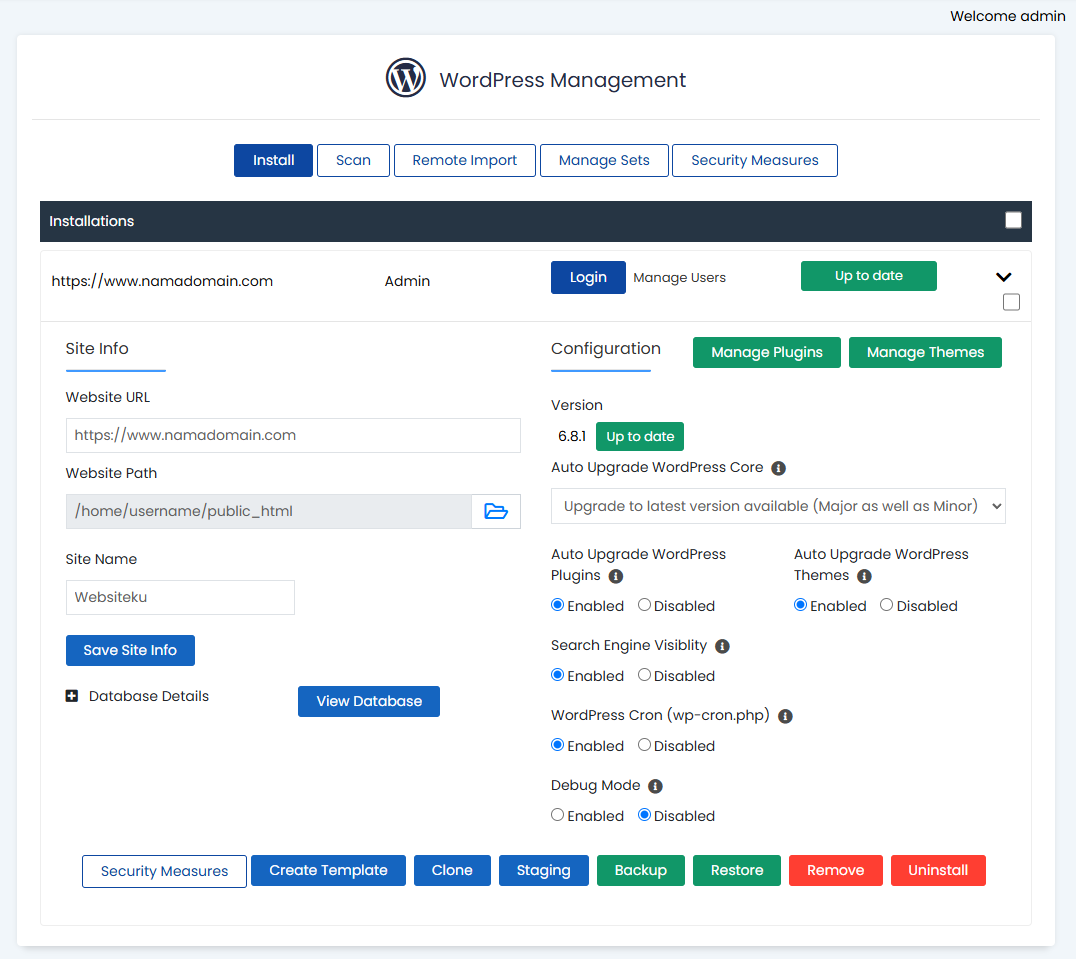Click the blue Login button

click(588, 277)
